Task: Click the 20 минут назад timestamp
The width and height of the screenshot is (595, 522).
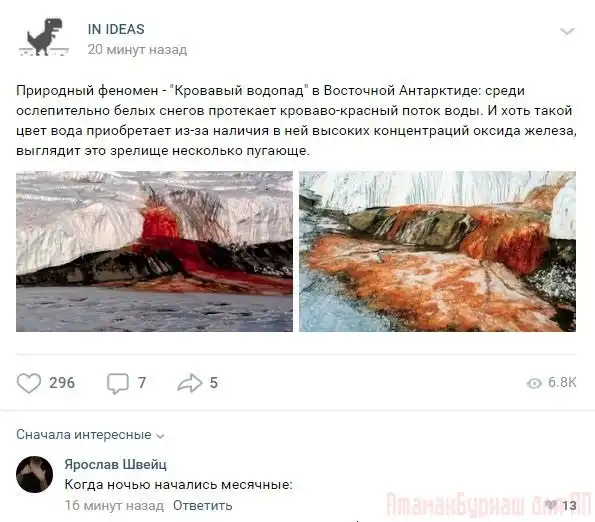Action: tap(137, 50)
